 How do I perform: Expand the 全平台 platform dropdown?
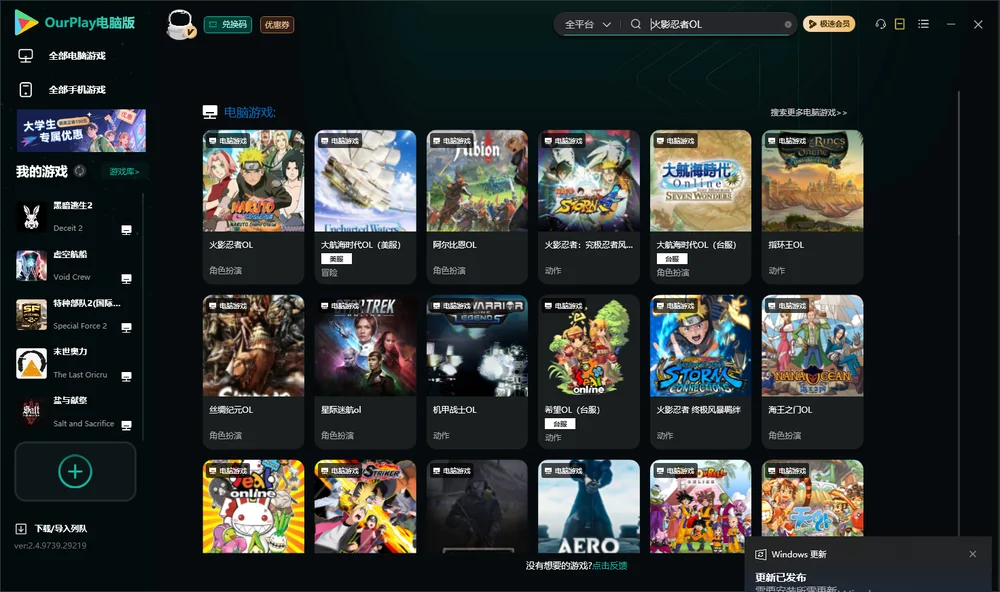[x=587, y=24]
